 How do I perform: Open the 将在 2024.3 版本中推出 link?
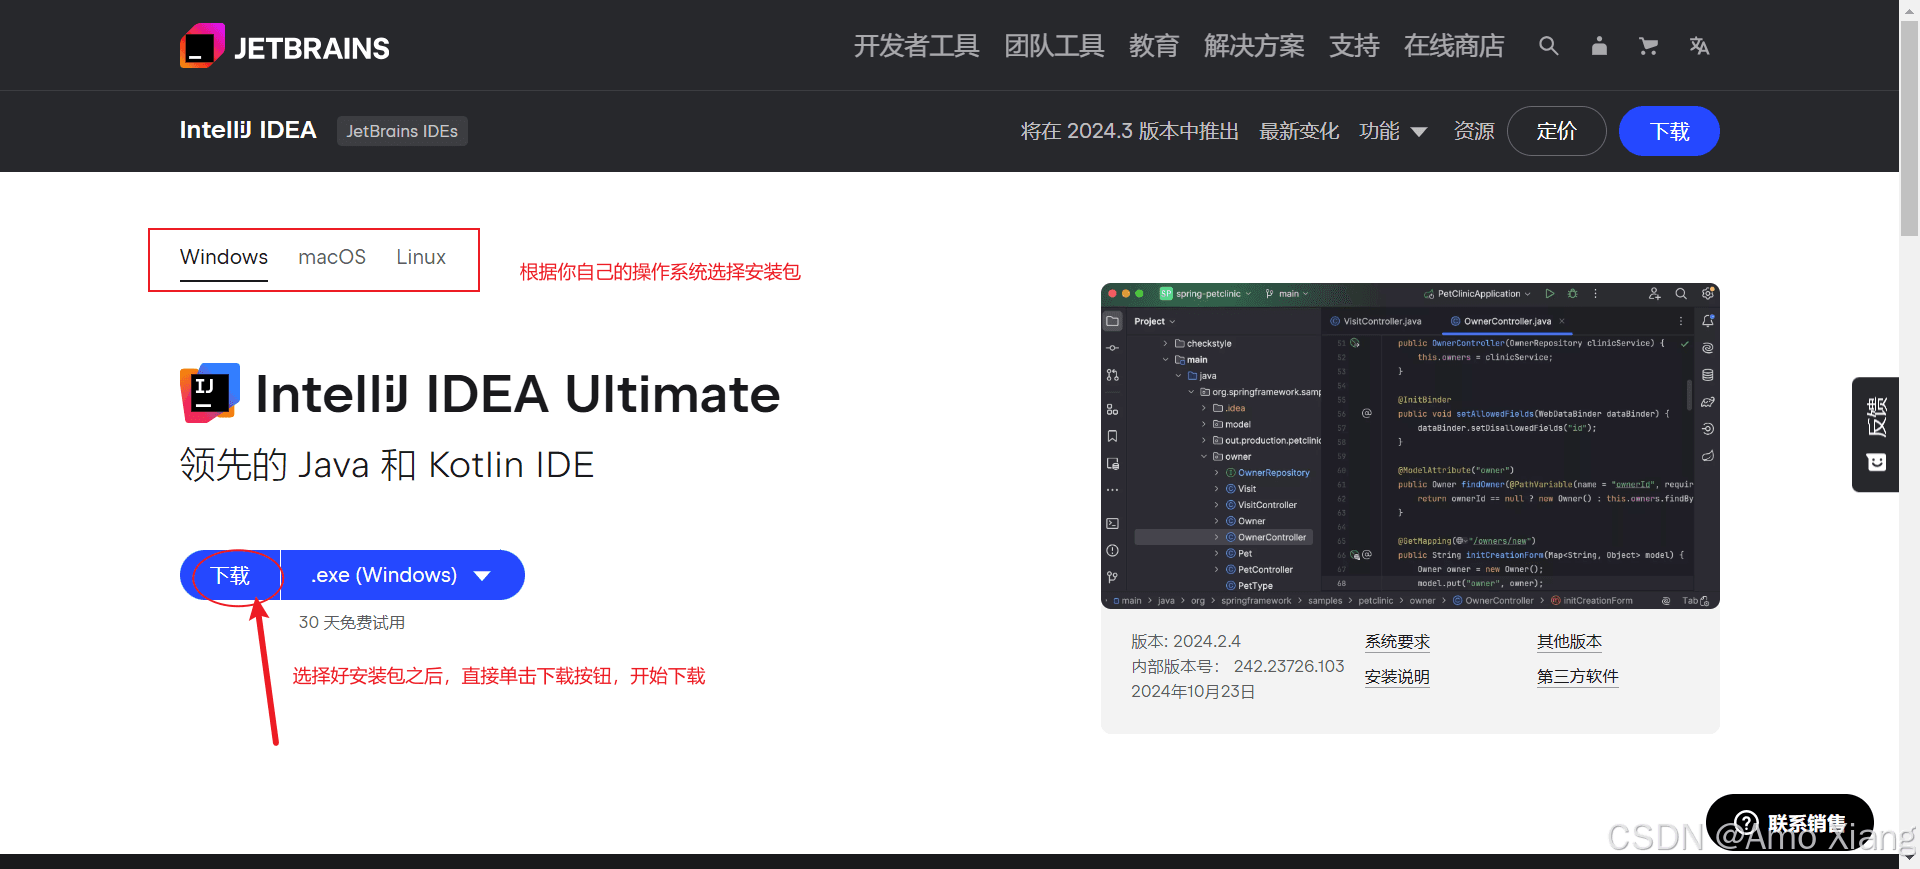click(1130, 131)
